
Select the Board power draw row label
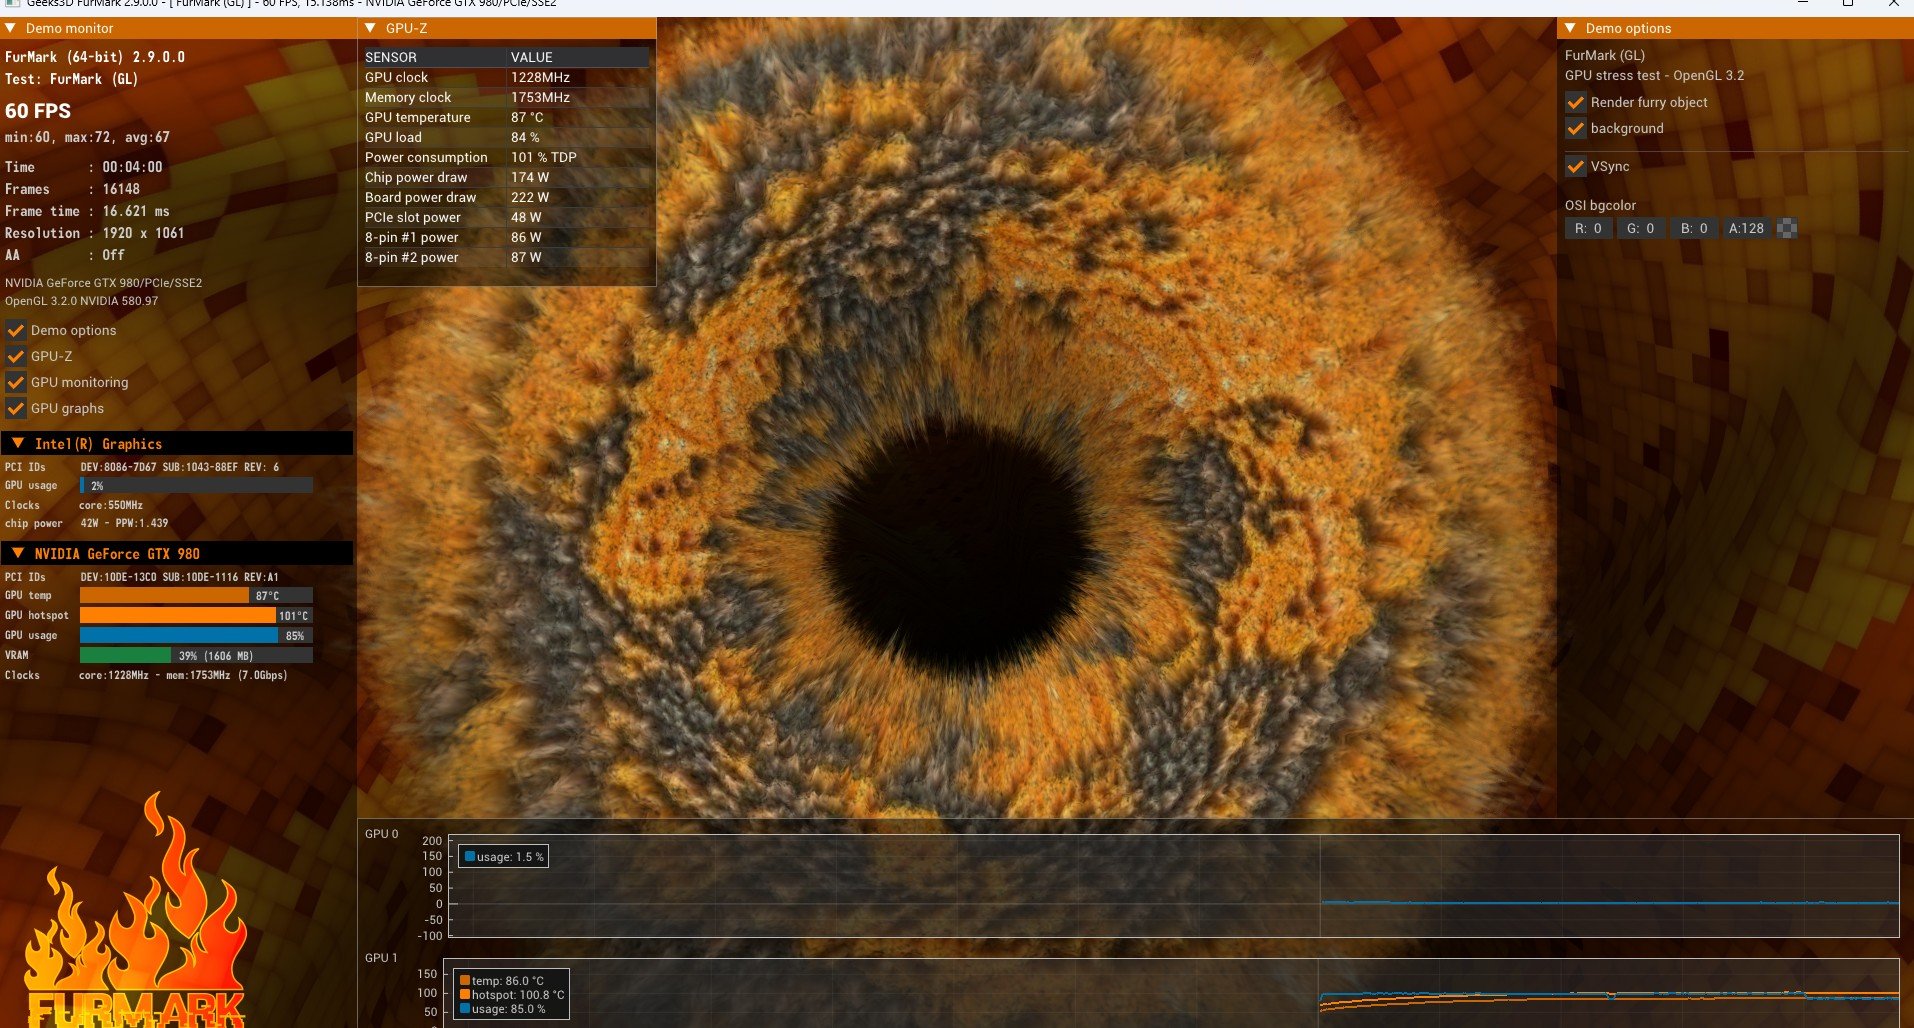pyautogui.click(x=420, y=197)
